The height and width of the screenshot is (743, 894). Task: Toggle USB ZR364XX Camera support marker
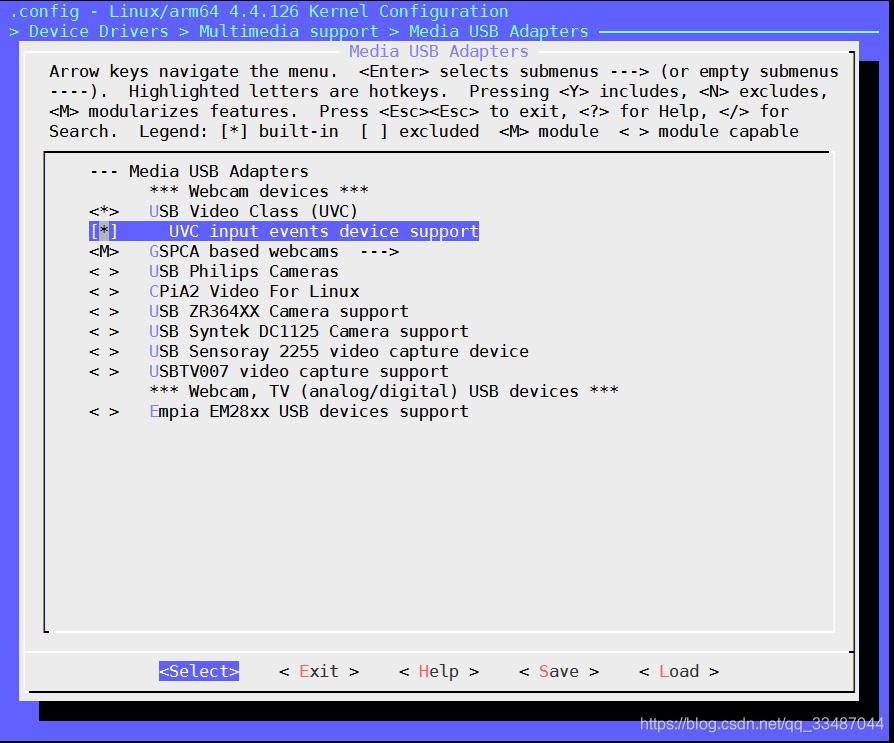[x=104, y=311]
